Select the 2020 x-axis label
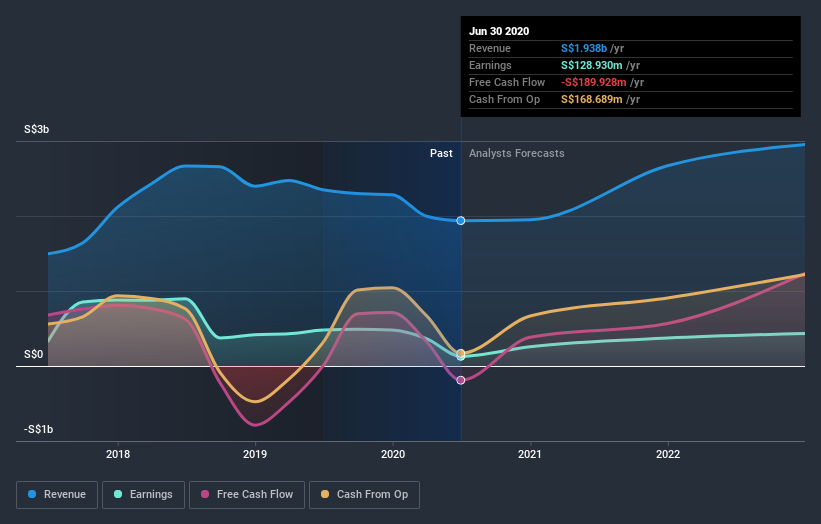 point(393,454)
